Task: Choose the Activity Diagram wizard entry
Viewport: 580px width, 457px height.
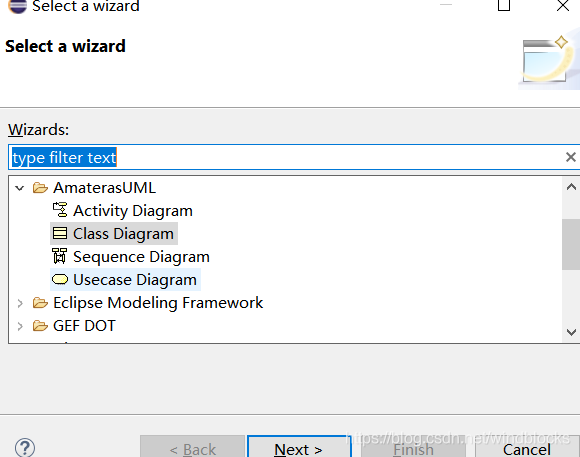Action: point(122,211)
